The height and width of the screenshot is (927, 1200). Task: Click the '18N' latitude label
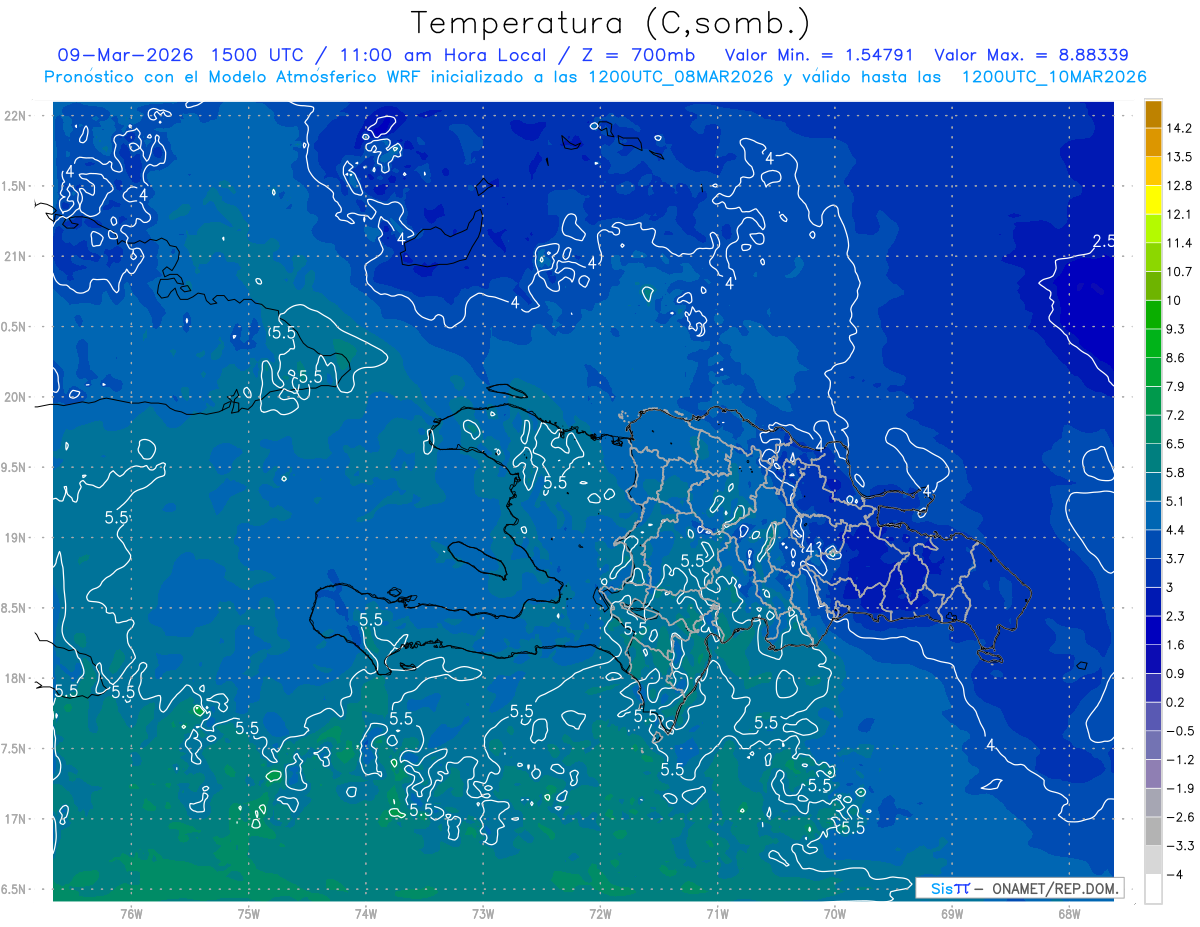pyautogui.click(x=16, y=678)
